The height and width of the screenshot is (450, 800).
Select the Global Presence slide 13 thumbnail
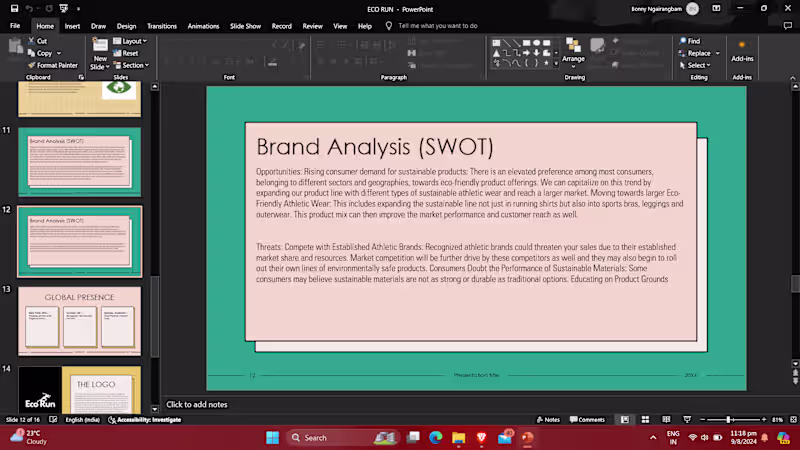80,320
